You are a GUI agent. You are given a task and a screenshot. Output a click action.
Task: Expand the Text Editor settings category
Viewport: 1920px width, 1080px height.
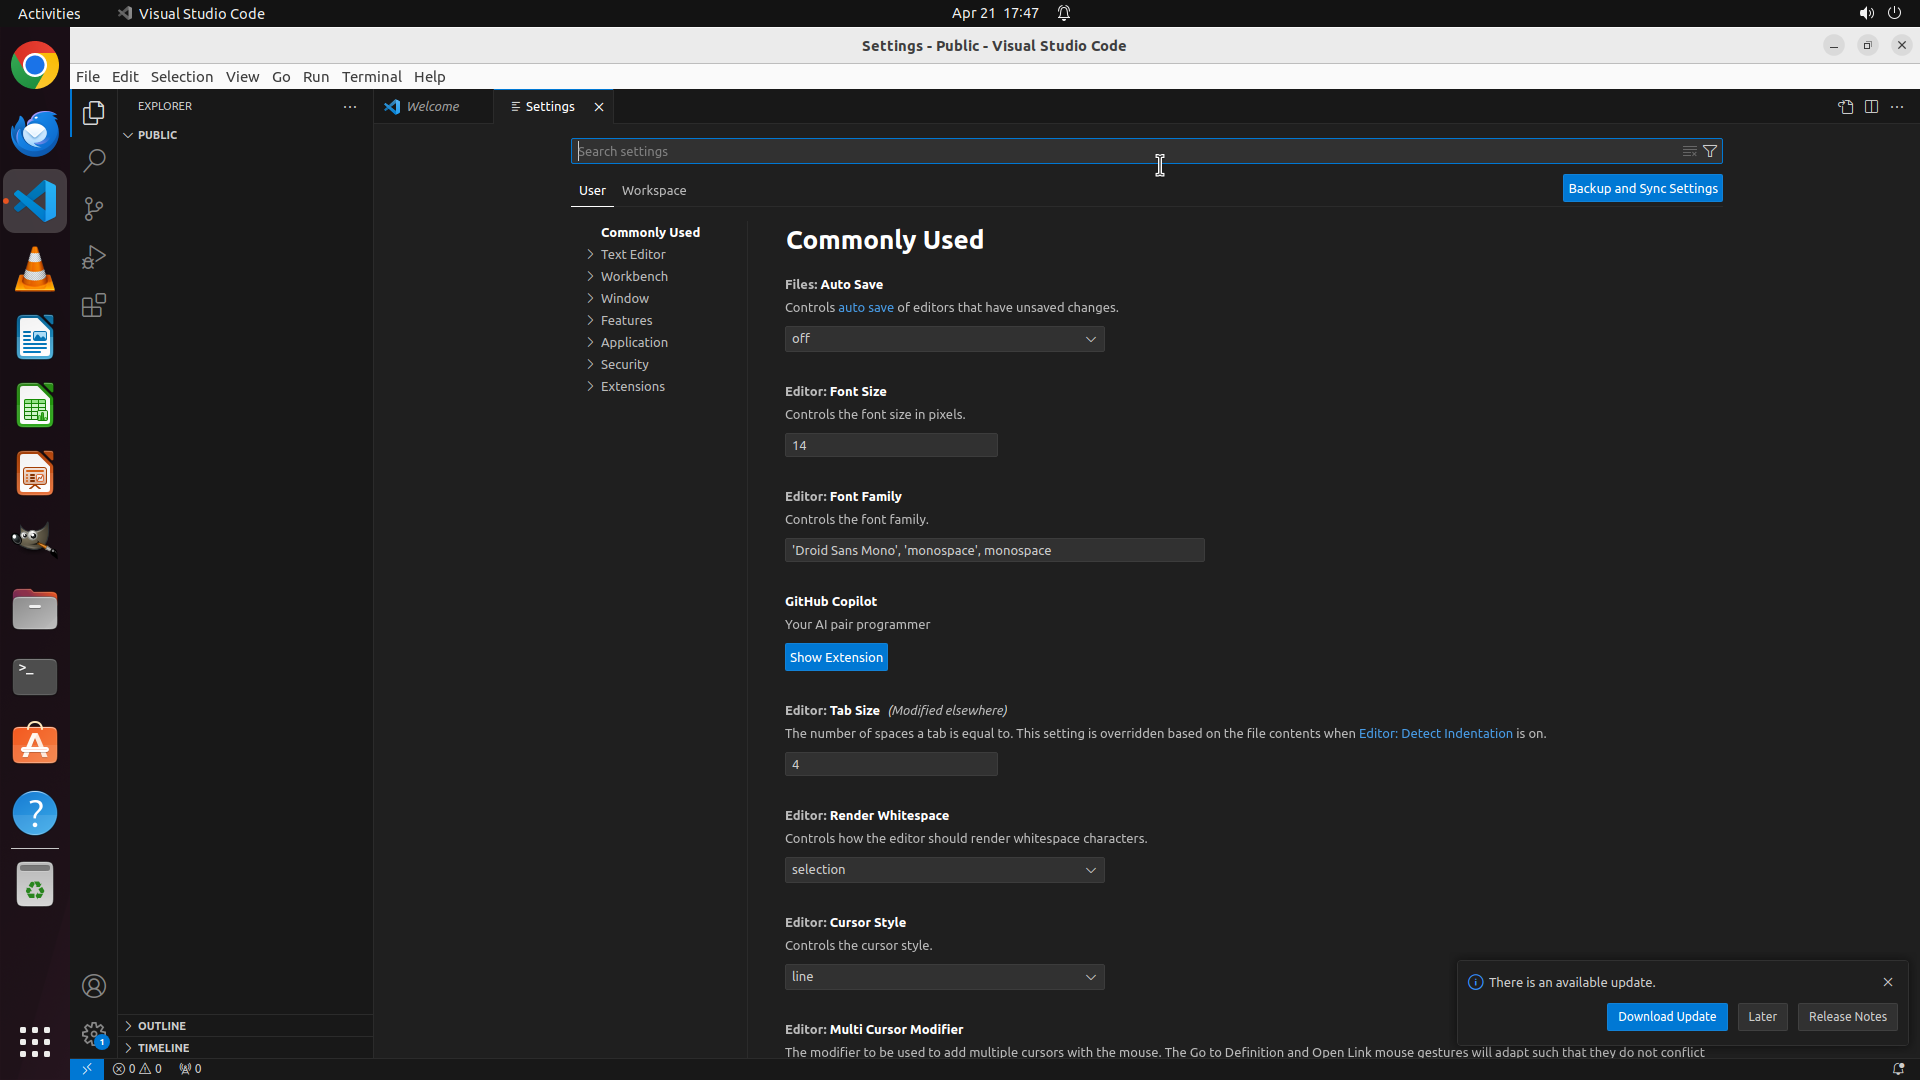pyautogui.click(x=632, y=254)
